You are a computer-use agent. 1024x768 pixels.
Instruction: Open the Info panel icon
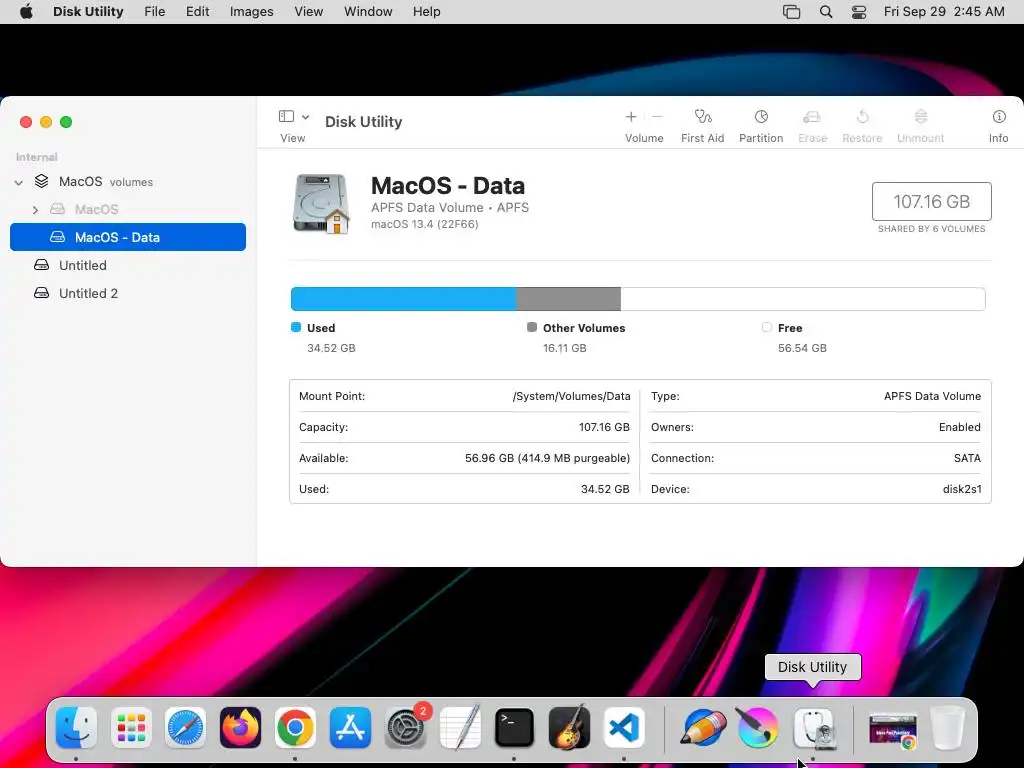click(x=999, y=117)
